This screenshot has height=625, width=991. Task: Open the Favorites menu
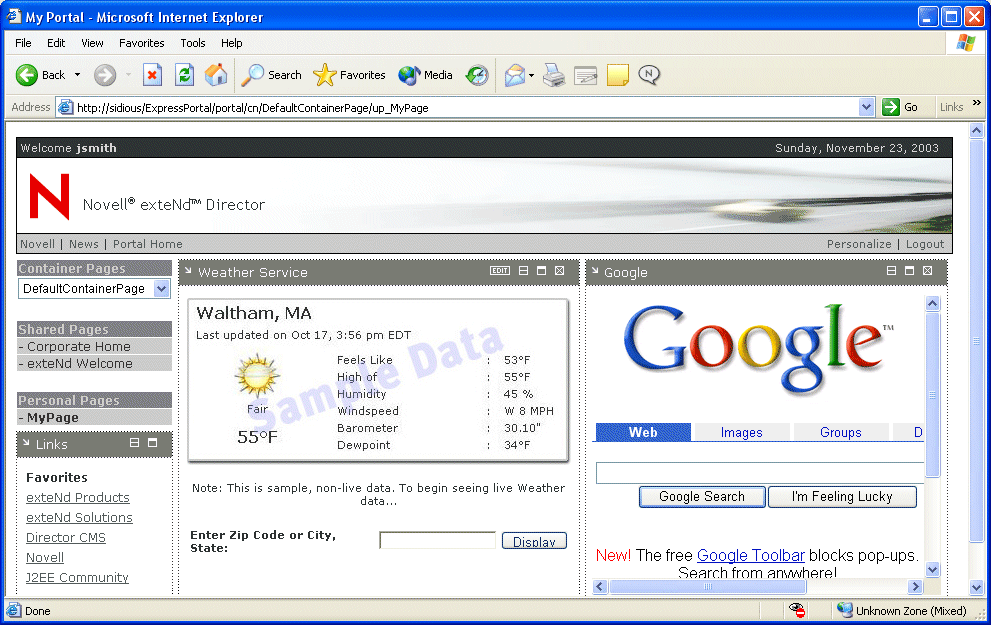click(x=142, y=43)
